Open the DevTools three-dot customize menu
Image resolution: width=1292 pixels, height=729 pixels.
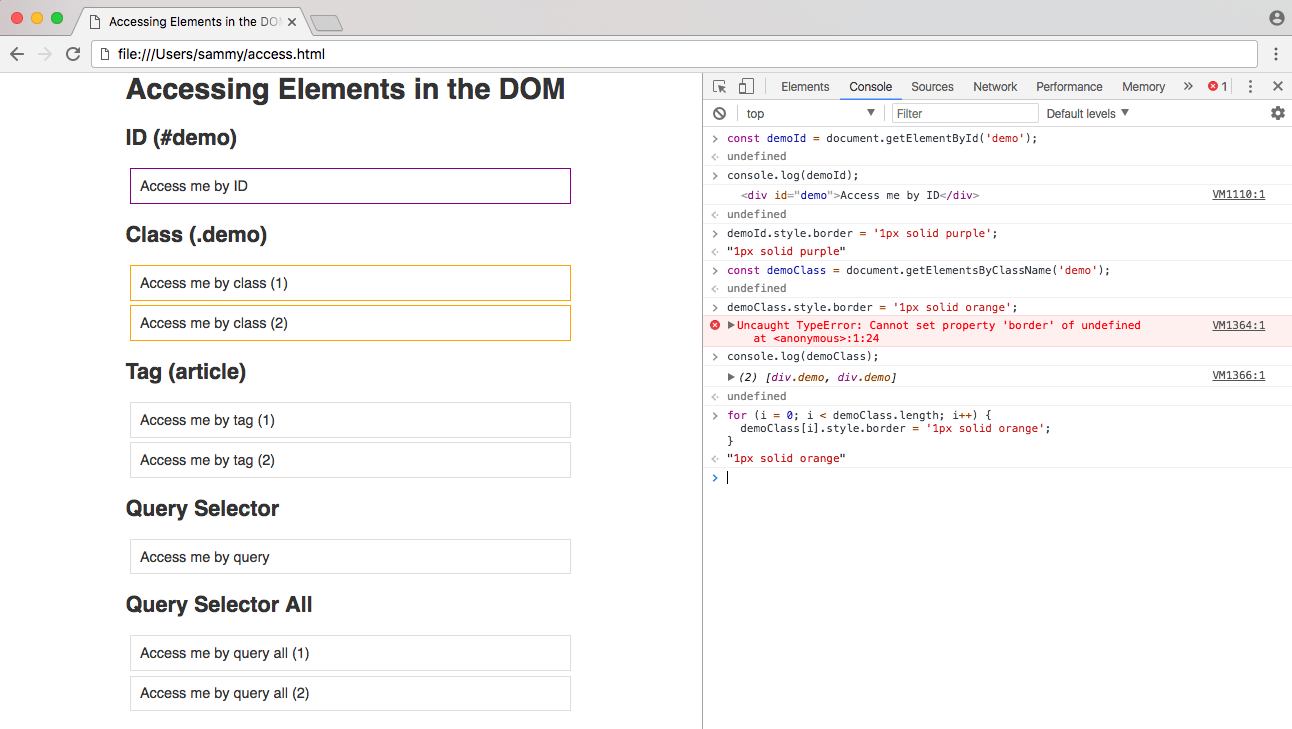click(1250, 86)
